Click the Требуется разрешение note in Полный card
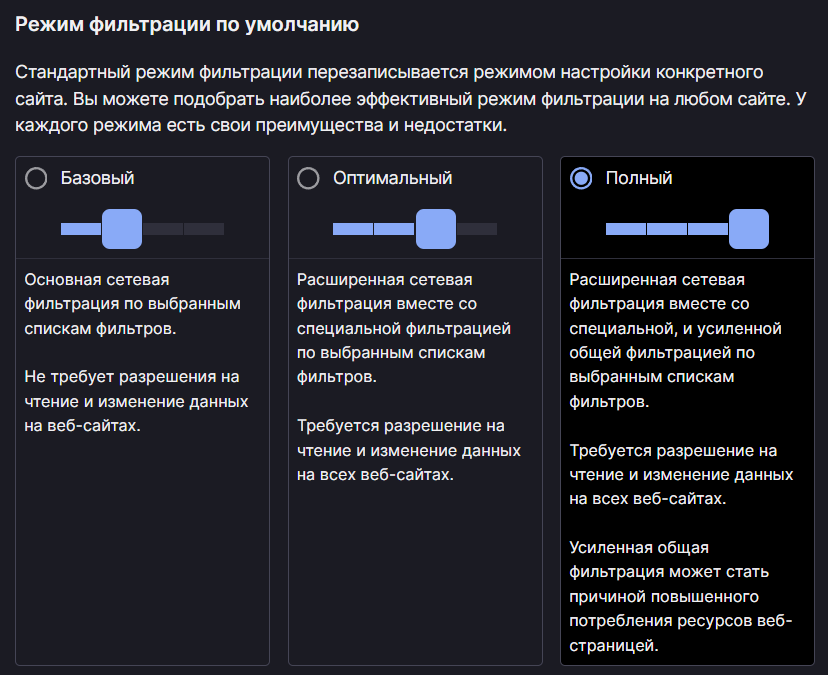 [680, 474]
